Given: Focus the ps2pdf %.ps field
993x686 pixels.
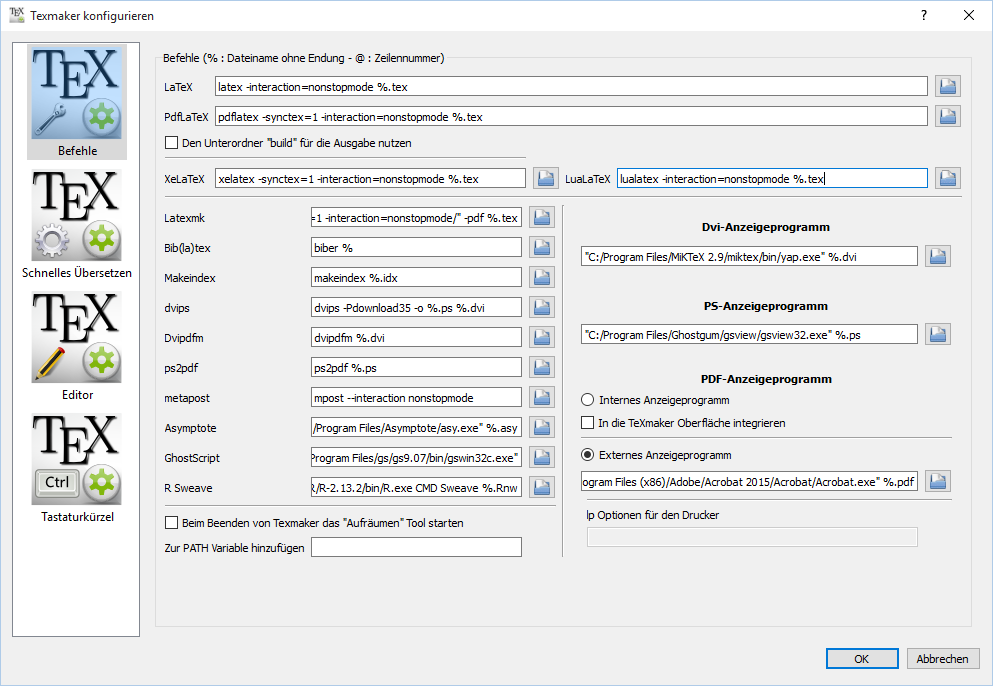Looking at the screenshot, I should coord(416,367).
